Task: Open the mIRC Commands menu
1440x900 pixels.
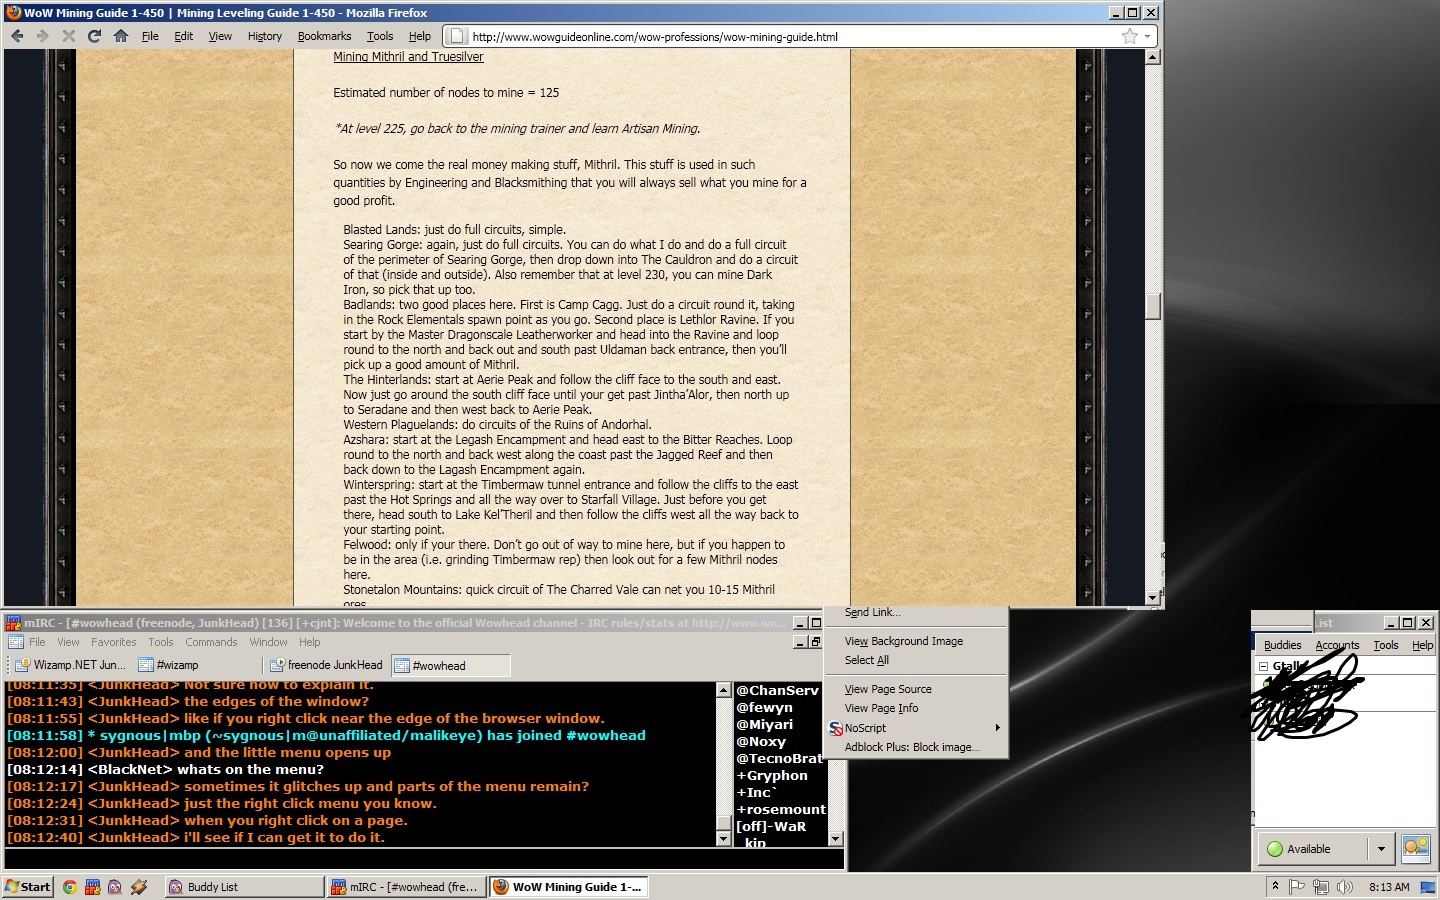Action: point(211,642)
